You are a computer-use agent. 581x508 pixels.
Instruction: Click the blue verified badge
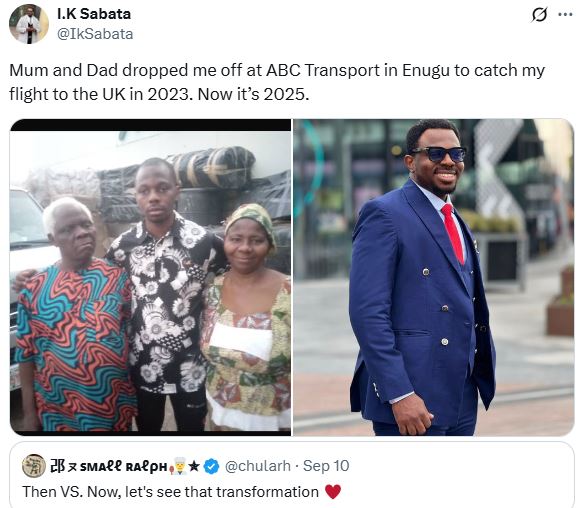[x=212, y=466]
